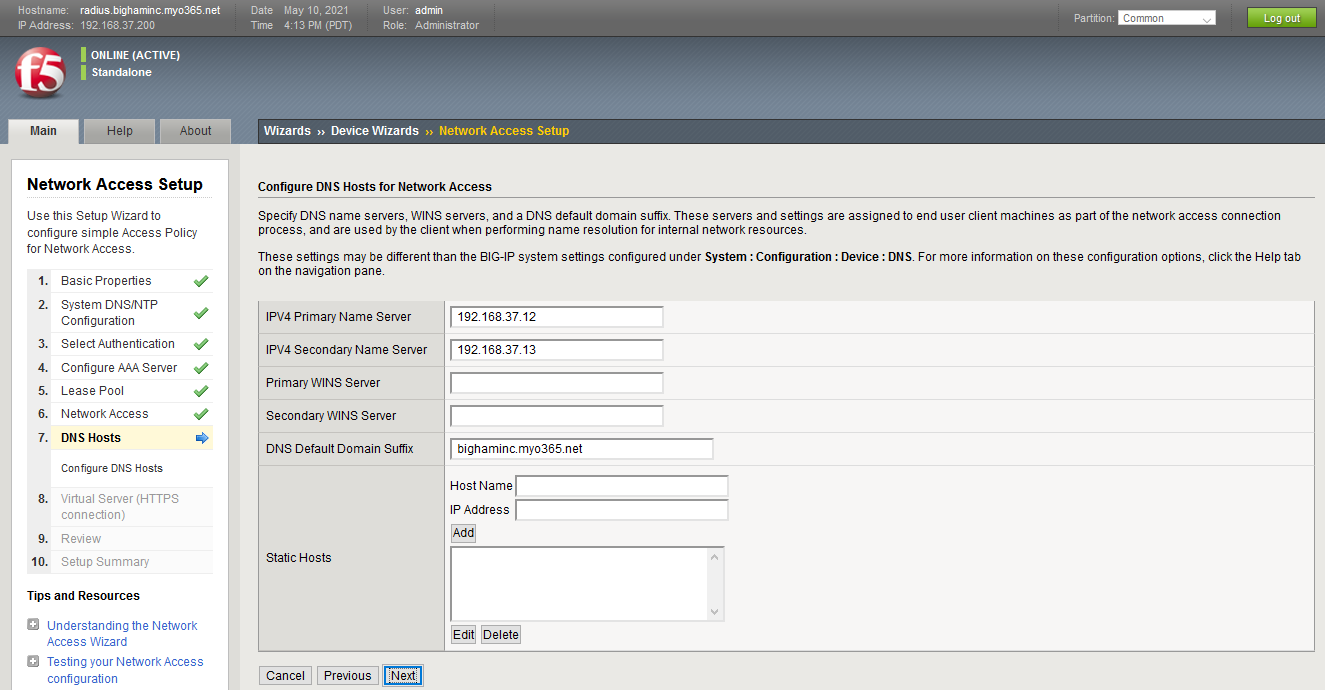This screenshot has width=1325, height=690.
Task: Click the F5 logo
Action: pyautogui.click(x=38, y=72)
